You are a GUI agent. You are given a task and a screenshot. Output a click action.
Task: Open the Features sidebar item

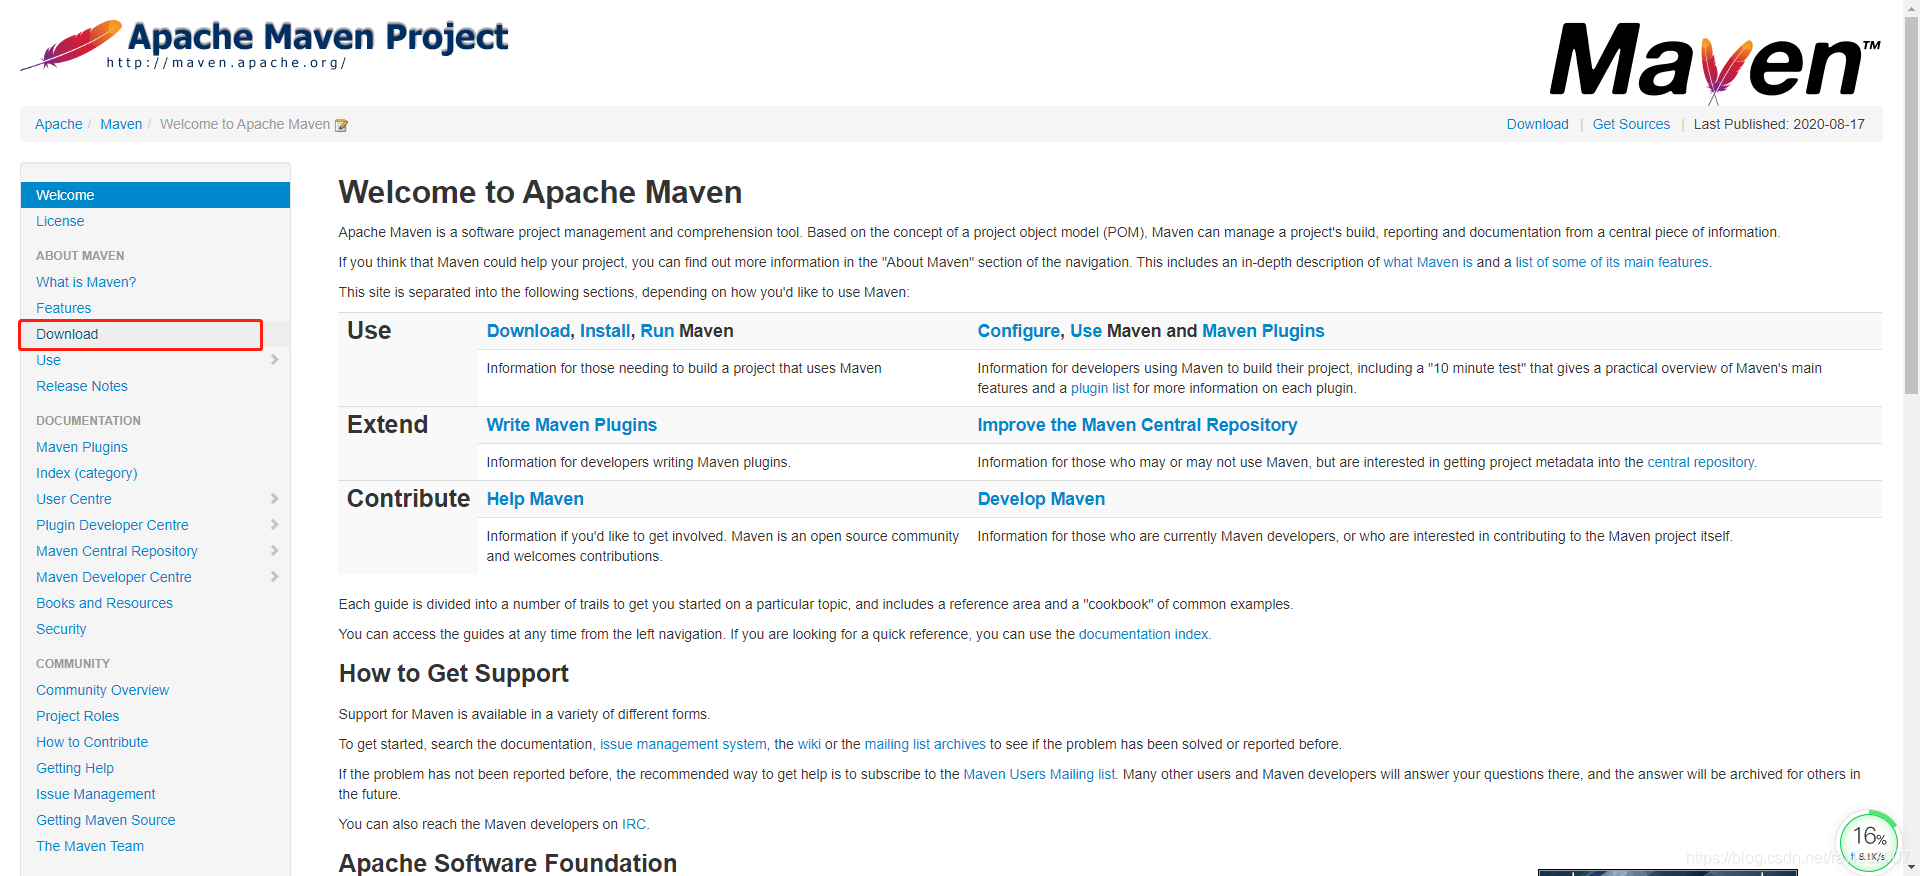[64, 308]
